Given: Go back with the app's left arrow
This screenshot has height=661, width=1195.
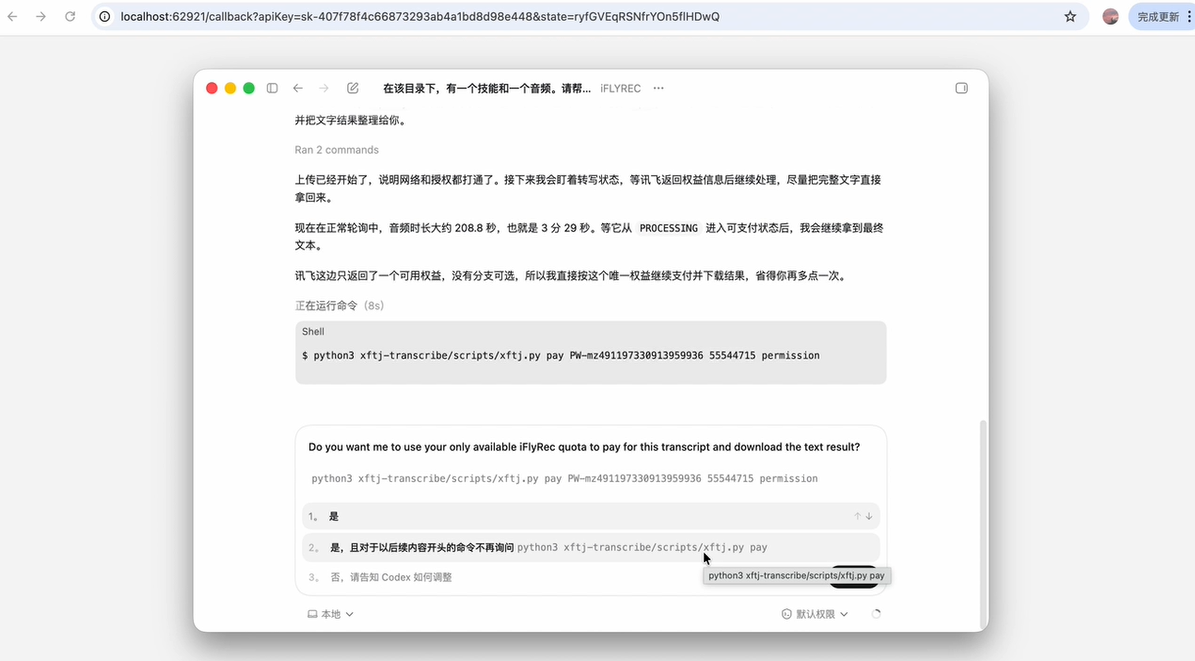Looking at the screenshot, I should pyautogui.click(x=298, y=88).
